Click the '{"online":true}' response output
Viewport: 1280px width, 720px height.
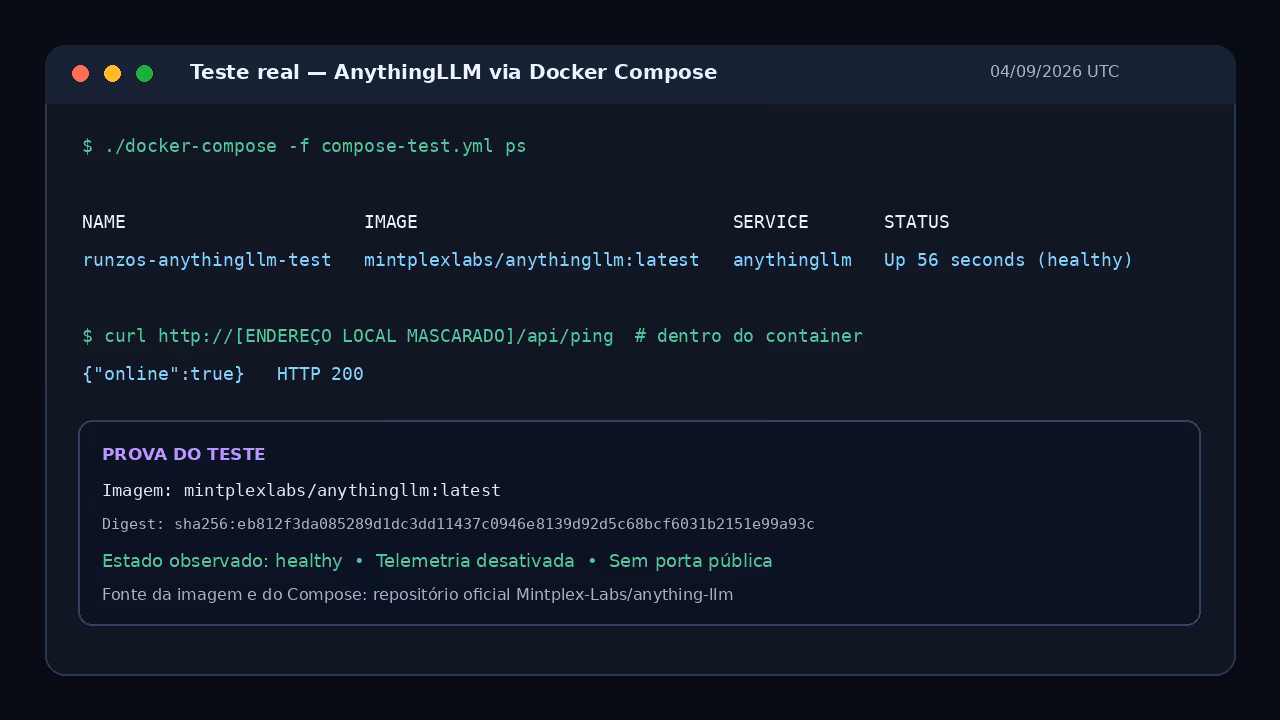click(163, 374)
